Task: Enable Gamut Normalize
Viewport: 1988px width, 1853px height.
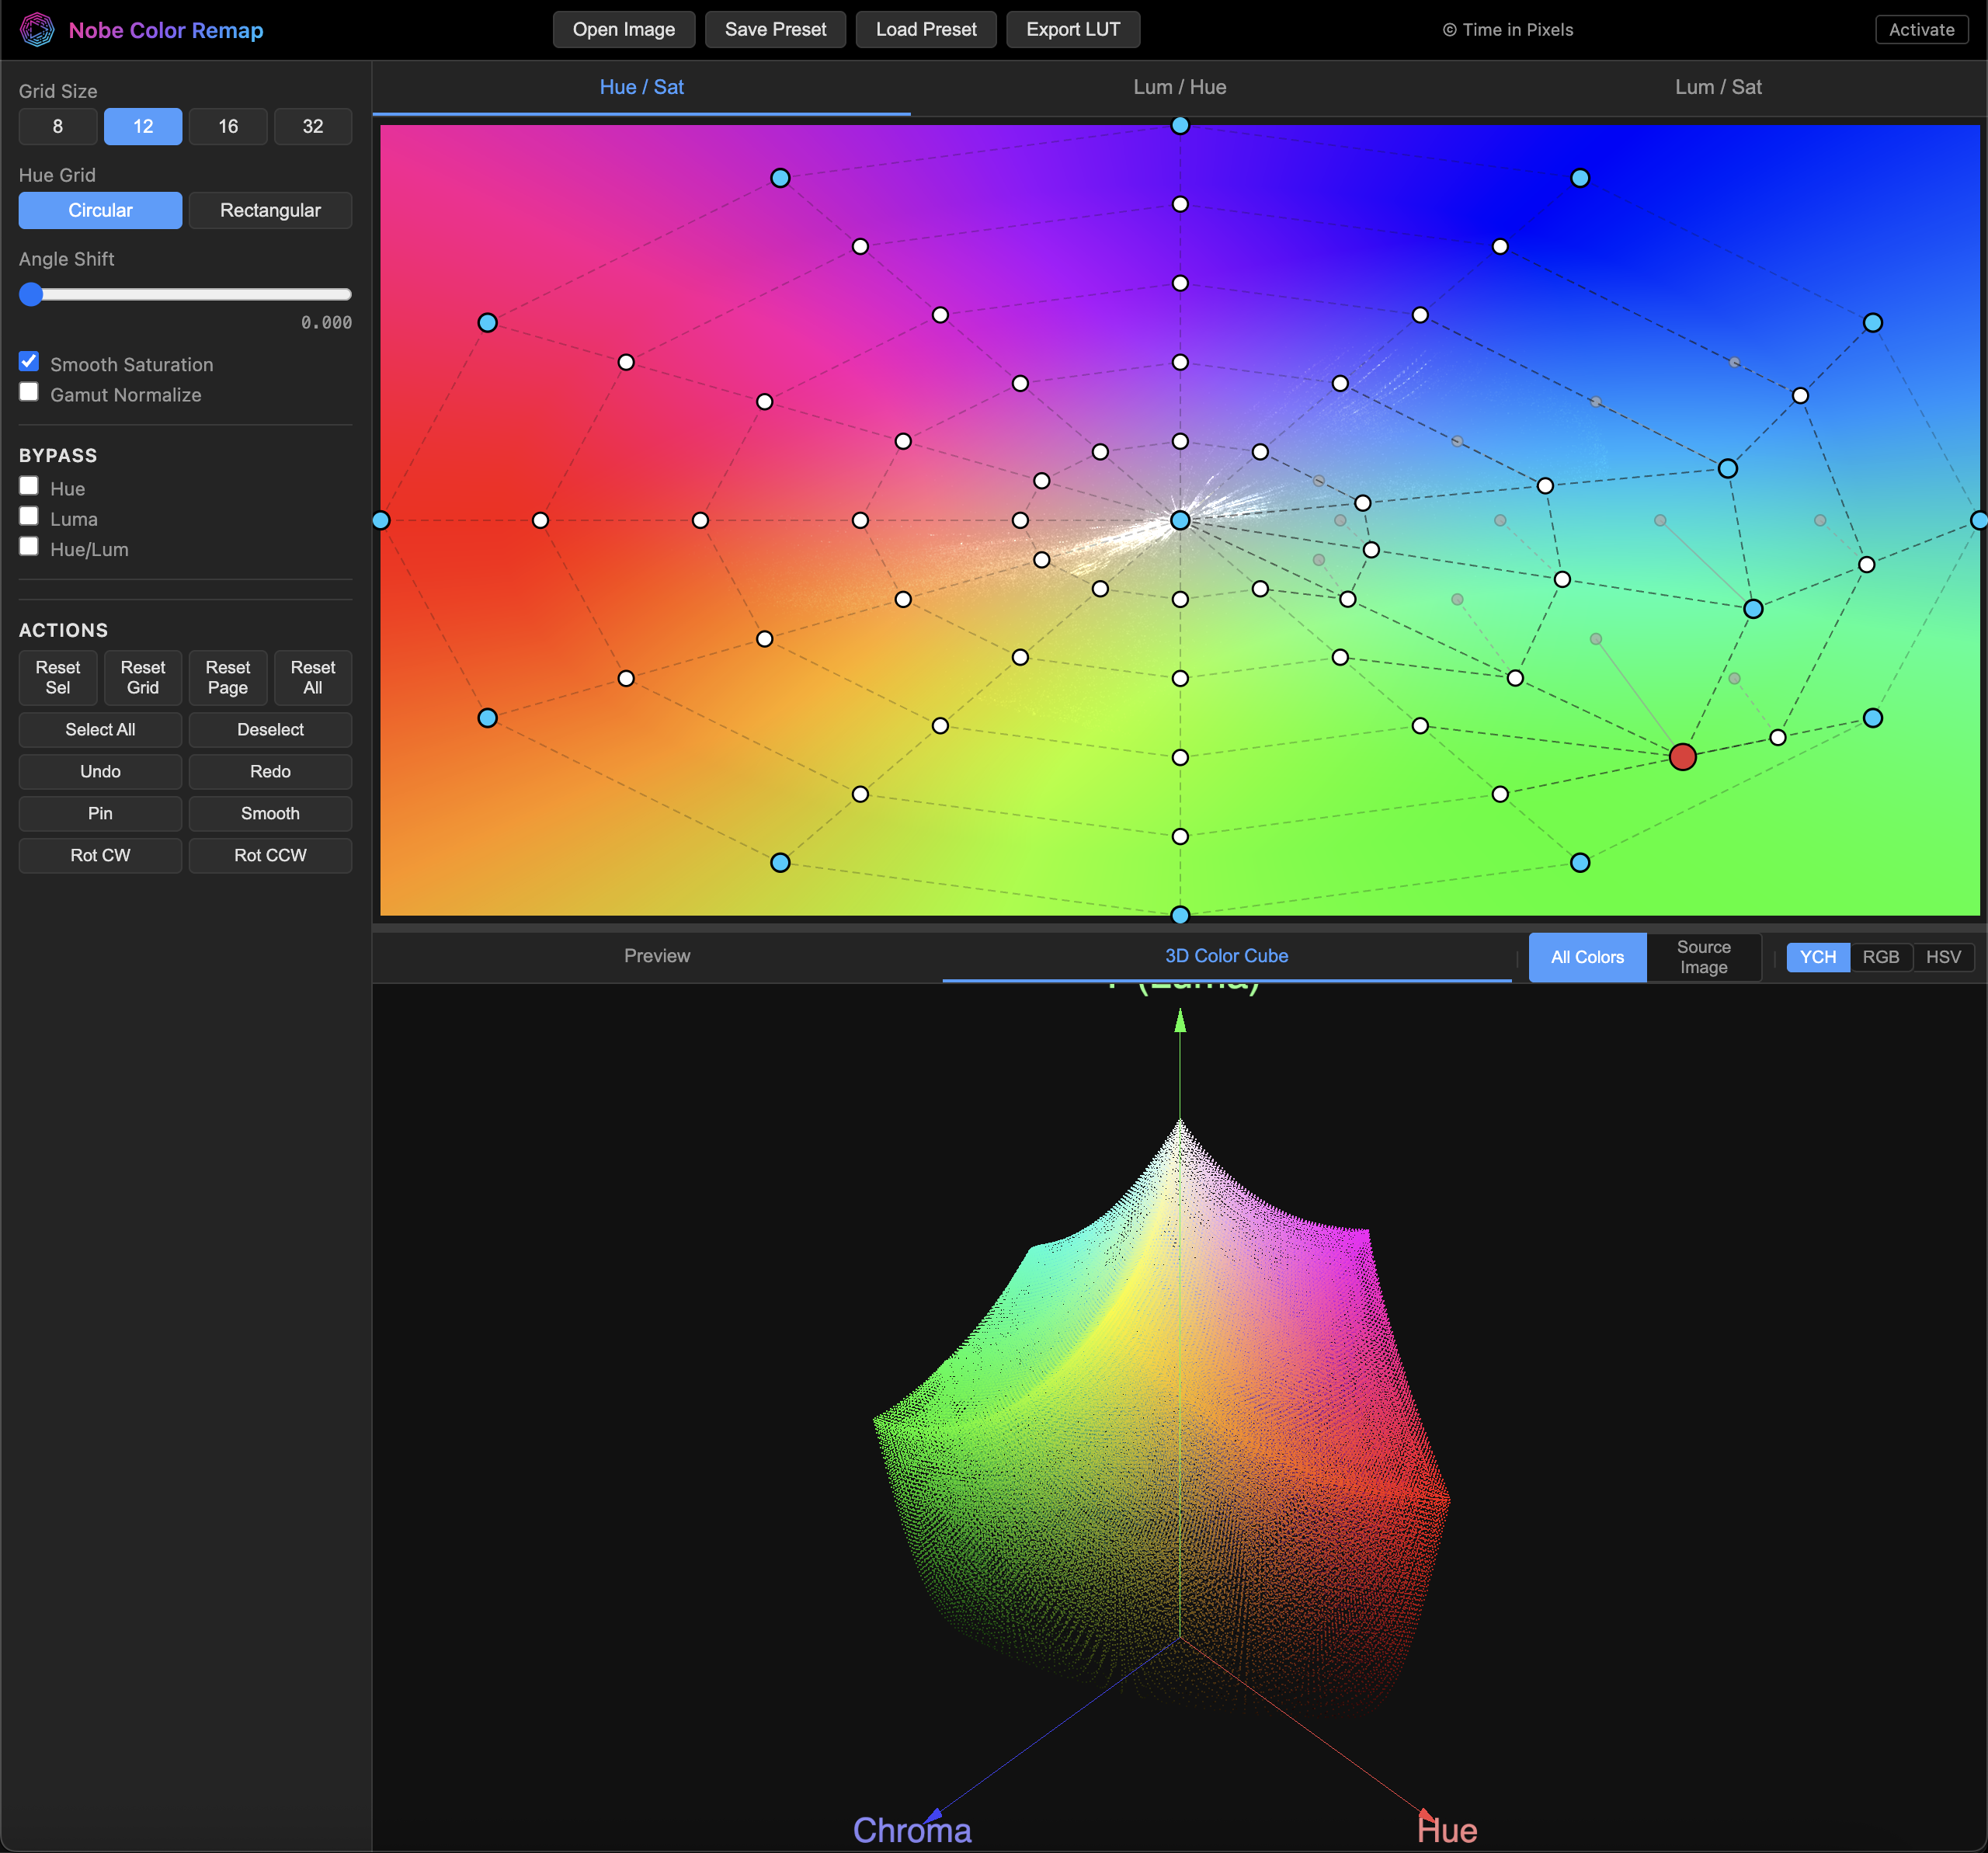Action: click(28, 391)
